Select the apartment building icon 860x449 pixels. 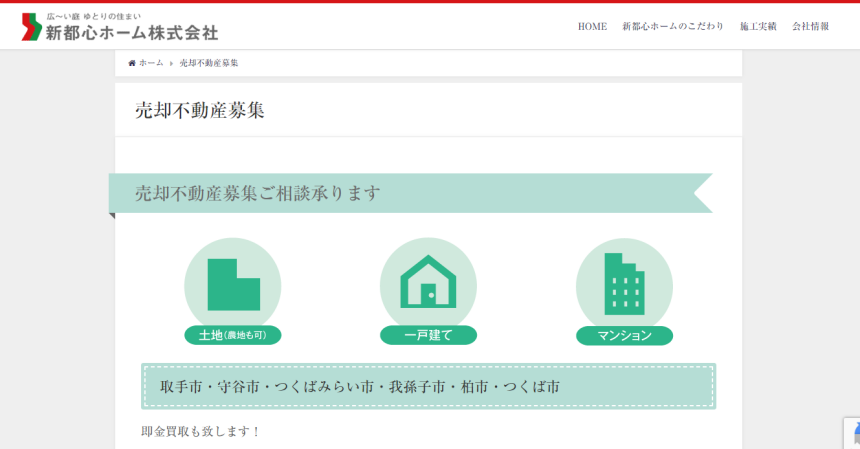click(624, 284)
